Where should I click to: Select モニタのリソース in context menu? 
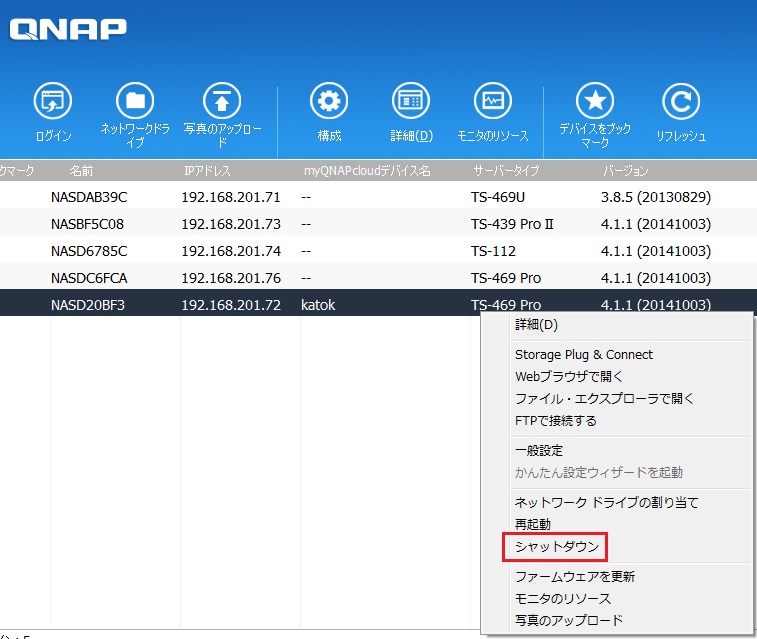563,599
